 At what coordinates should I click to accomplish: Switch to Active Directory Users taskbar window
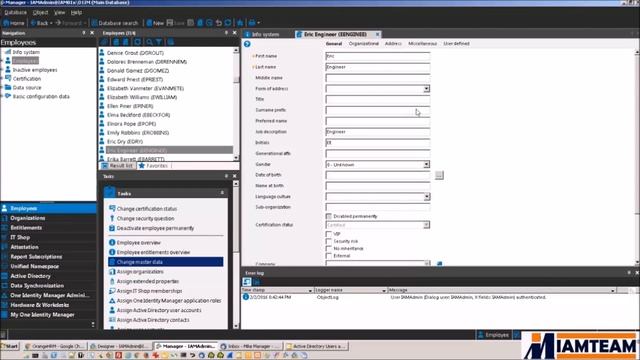pyautogui.click(x=317, y=346)
